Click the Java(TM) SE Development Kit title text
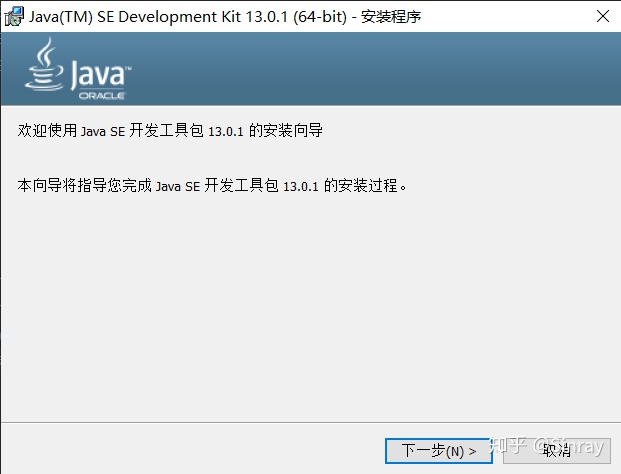Screen dimensions: 621x474 pos(225,17)
